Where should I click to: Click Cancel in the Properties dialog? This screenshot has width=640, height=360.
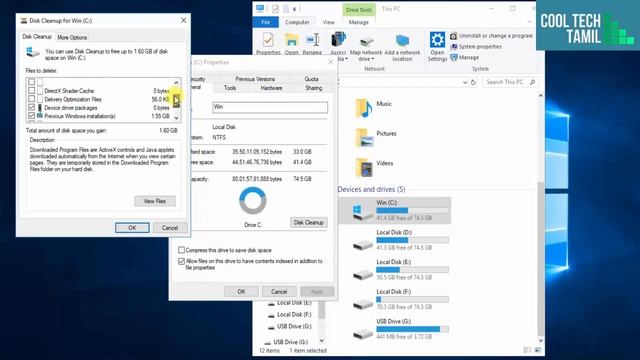[x=279, y=291]
